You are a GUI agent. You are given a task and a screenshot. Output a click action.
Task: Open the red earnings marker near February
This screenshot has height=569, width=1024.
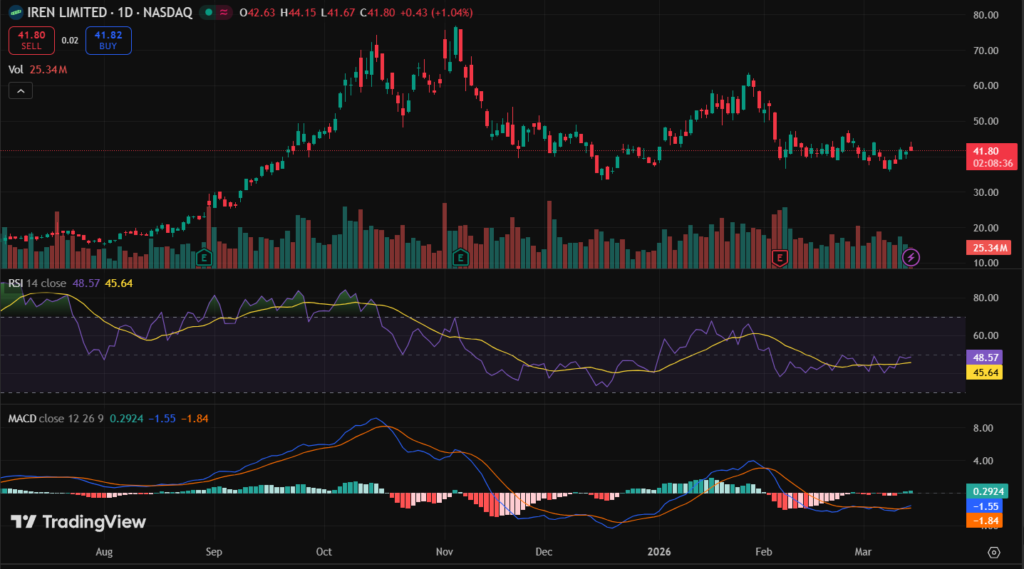(780, 258)
